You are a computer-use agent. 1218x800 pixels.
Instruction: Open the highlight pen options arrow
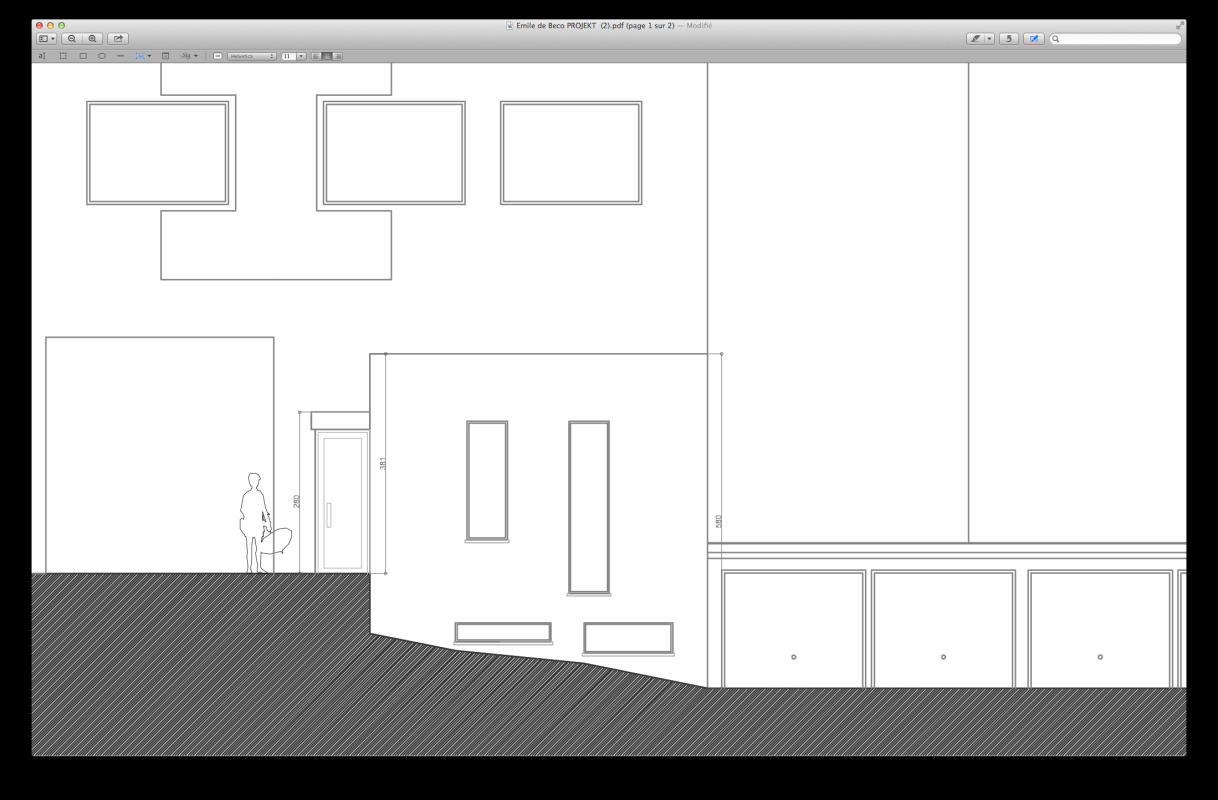[x=990, y=39]
